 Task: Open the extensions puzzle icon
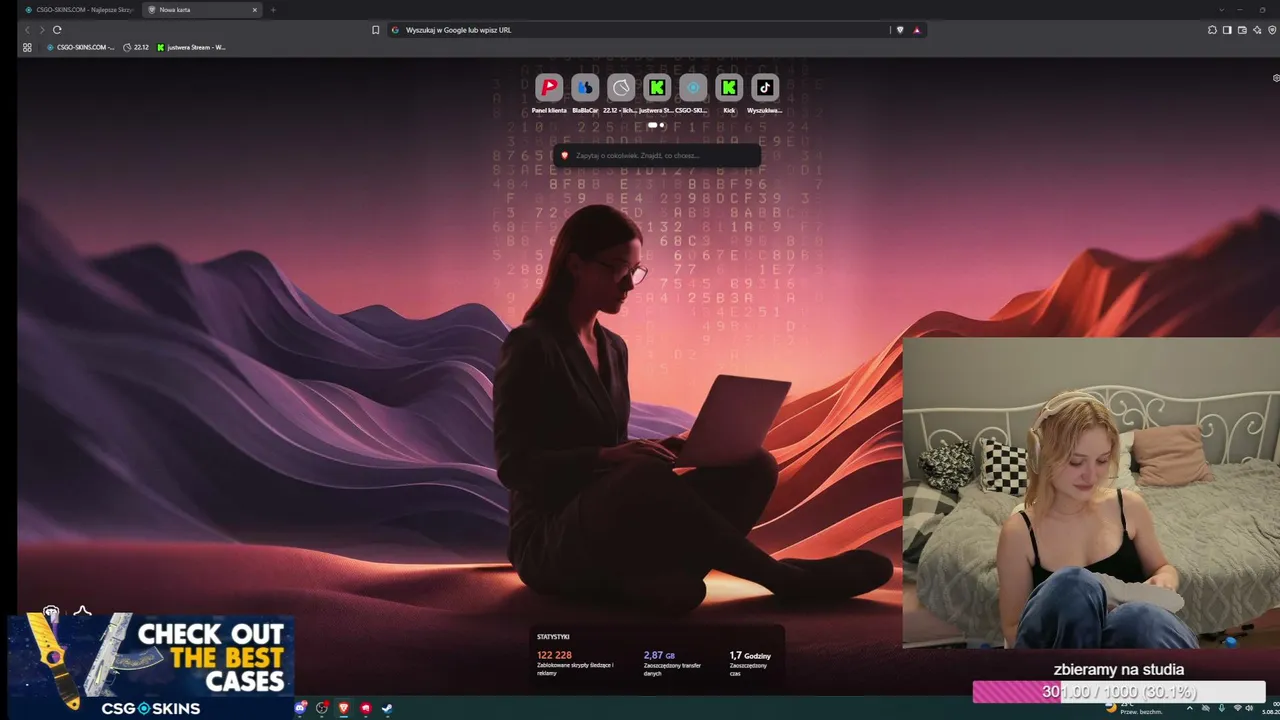pos(1212,30)
